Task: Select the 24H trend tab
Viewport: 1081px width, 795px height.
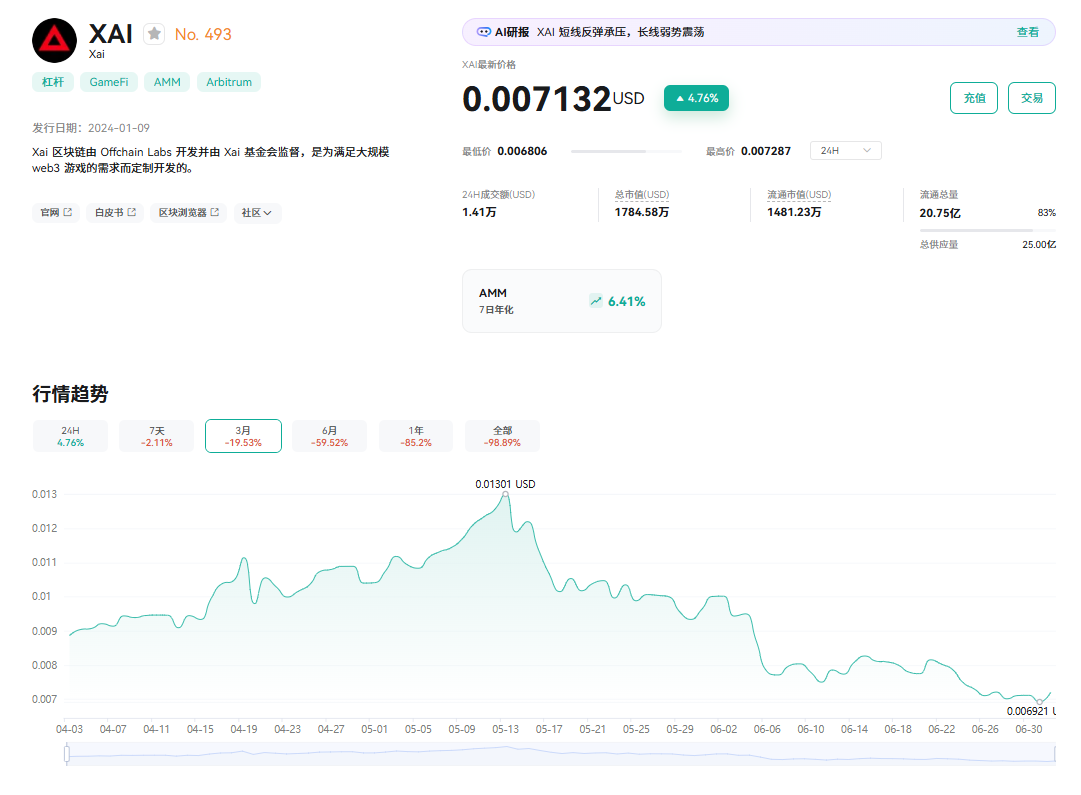Action: click(x=70, y=436)
